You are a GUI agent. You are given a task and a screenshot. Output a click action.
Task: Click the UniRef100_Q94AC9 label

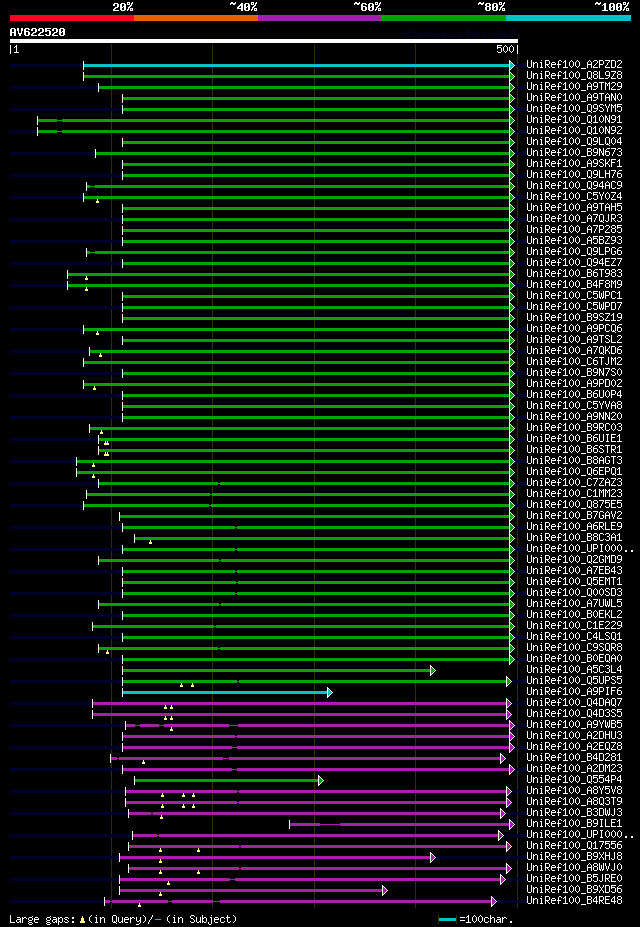(574, 186)
